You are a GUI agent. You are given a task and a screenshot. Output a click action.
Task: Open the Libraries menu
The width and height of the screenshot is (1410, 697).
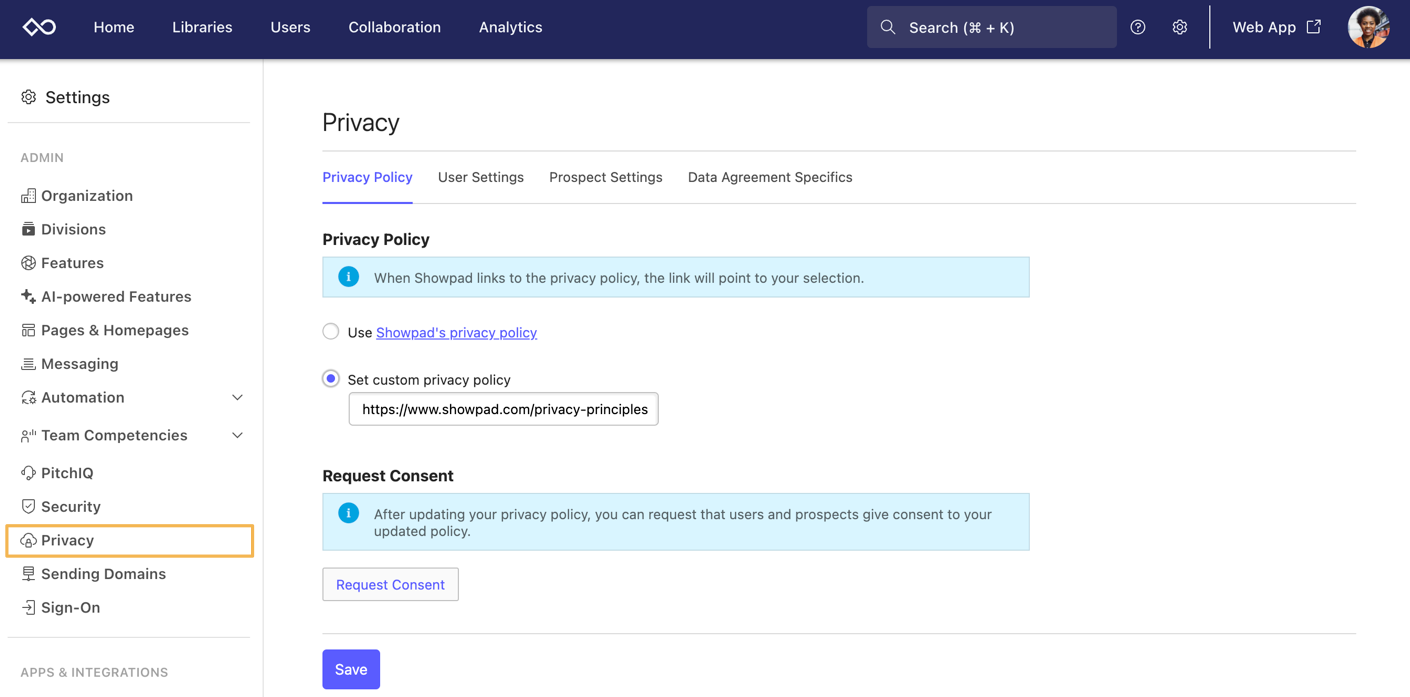point(202,27)
